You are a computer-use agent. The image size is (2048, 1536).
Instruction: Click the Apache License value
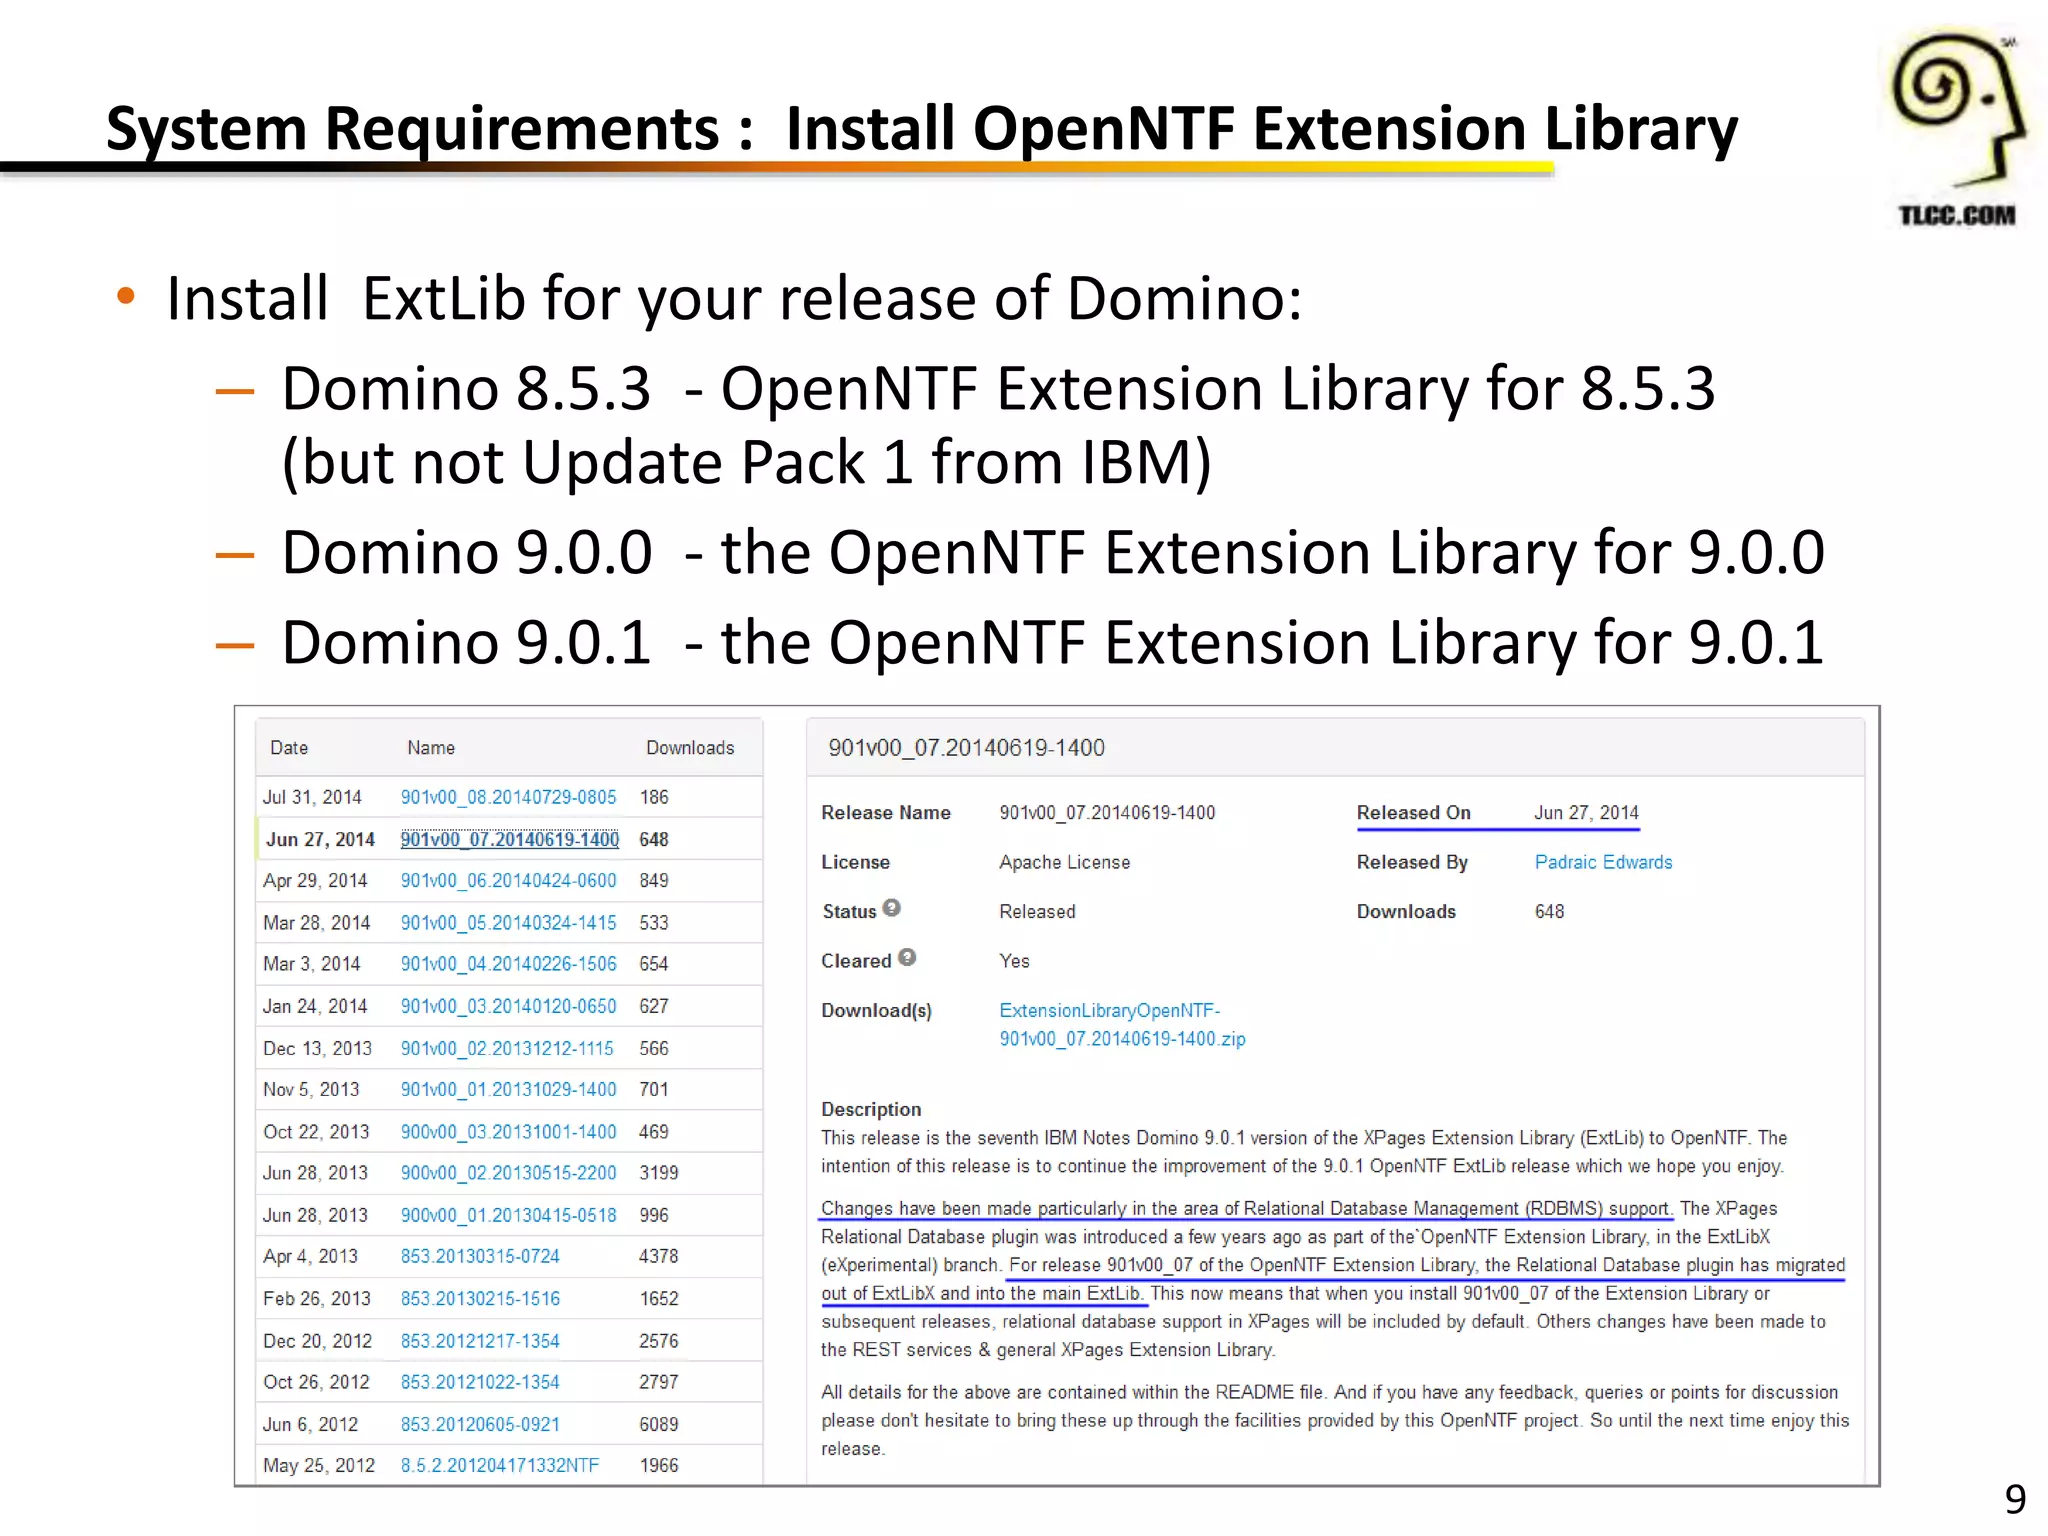click(1064, 862)
